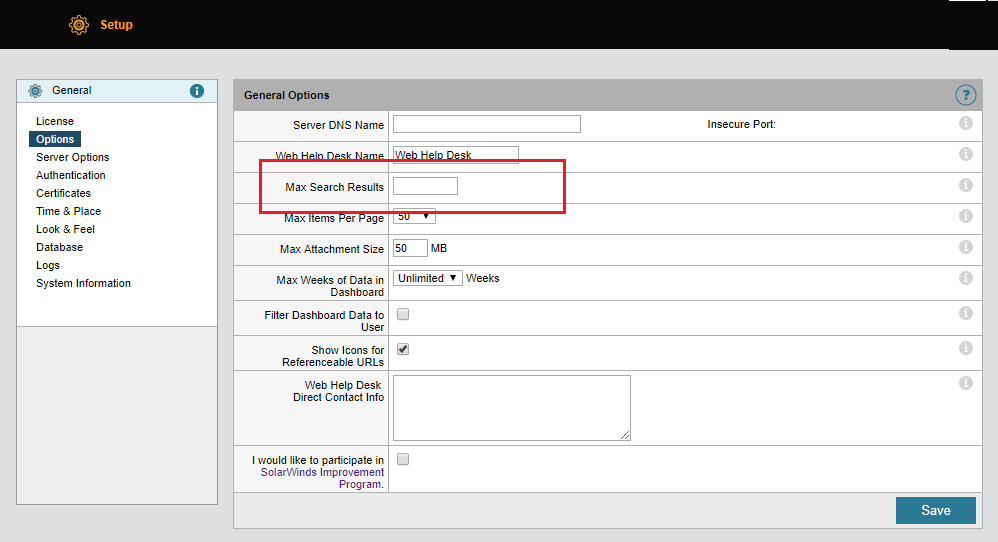Image resolution: width=998 pixels, height=542 pixels.
Task: Enable Filter Dashboard Data to User checkbox
Action: (403, 314)
